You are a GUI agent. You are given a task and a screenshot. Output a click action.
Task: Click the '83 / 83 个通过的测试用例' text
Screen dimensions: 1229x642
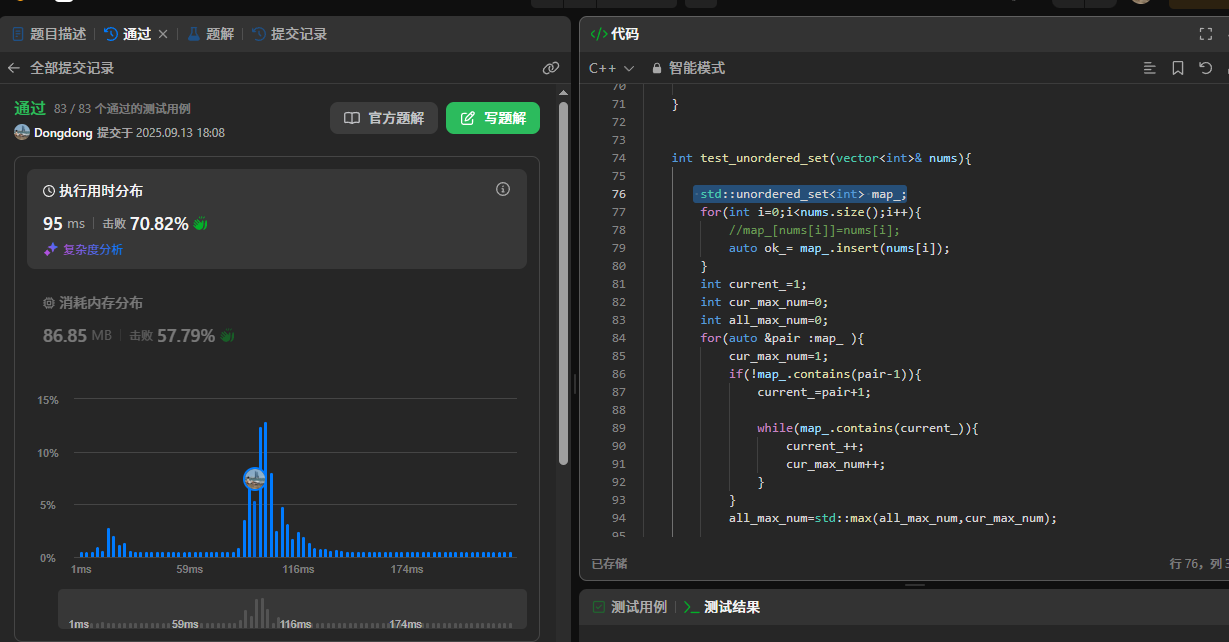click(x=122, y=108)
